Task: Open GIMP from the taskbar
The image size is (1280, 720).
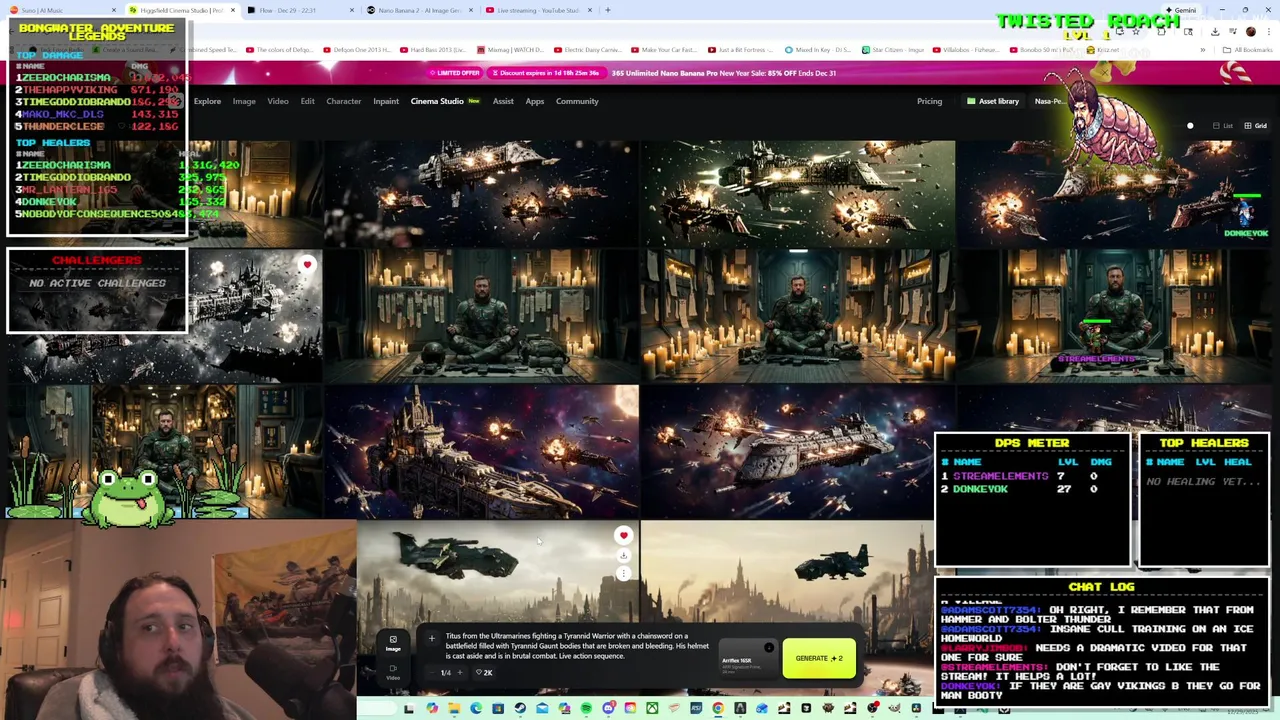Action: (894, 709)
